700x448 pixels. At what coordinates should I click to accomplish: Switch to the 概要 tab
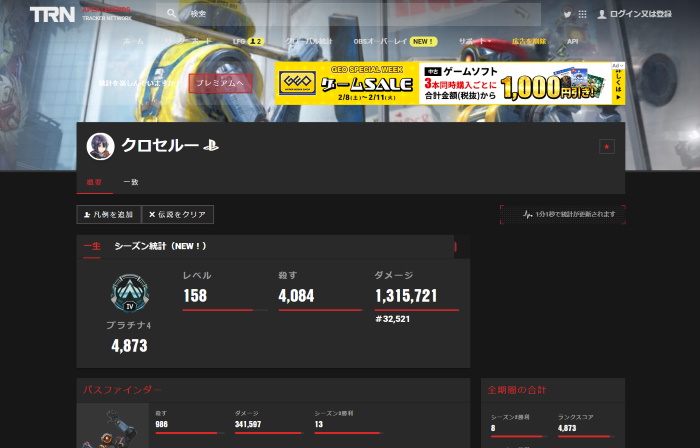pyautogui.click(x=94, y=182)
